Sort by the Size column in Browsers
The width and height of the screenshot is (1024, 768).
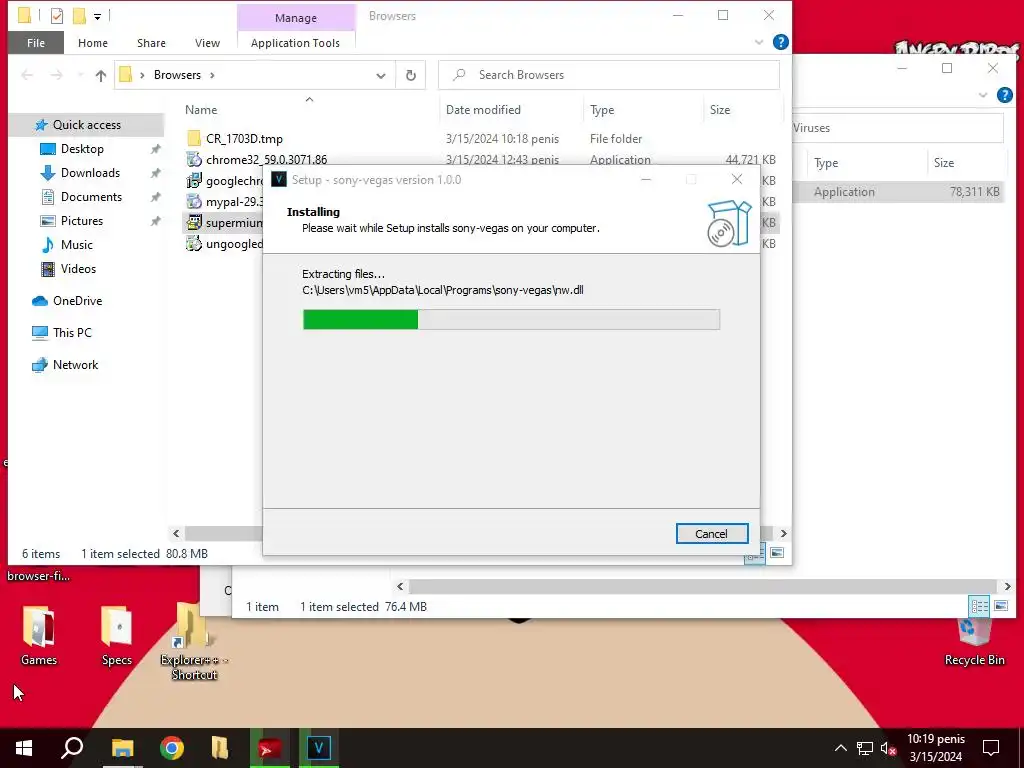[720, 110]
